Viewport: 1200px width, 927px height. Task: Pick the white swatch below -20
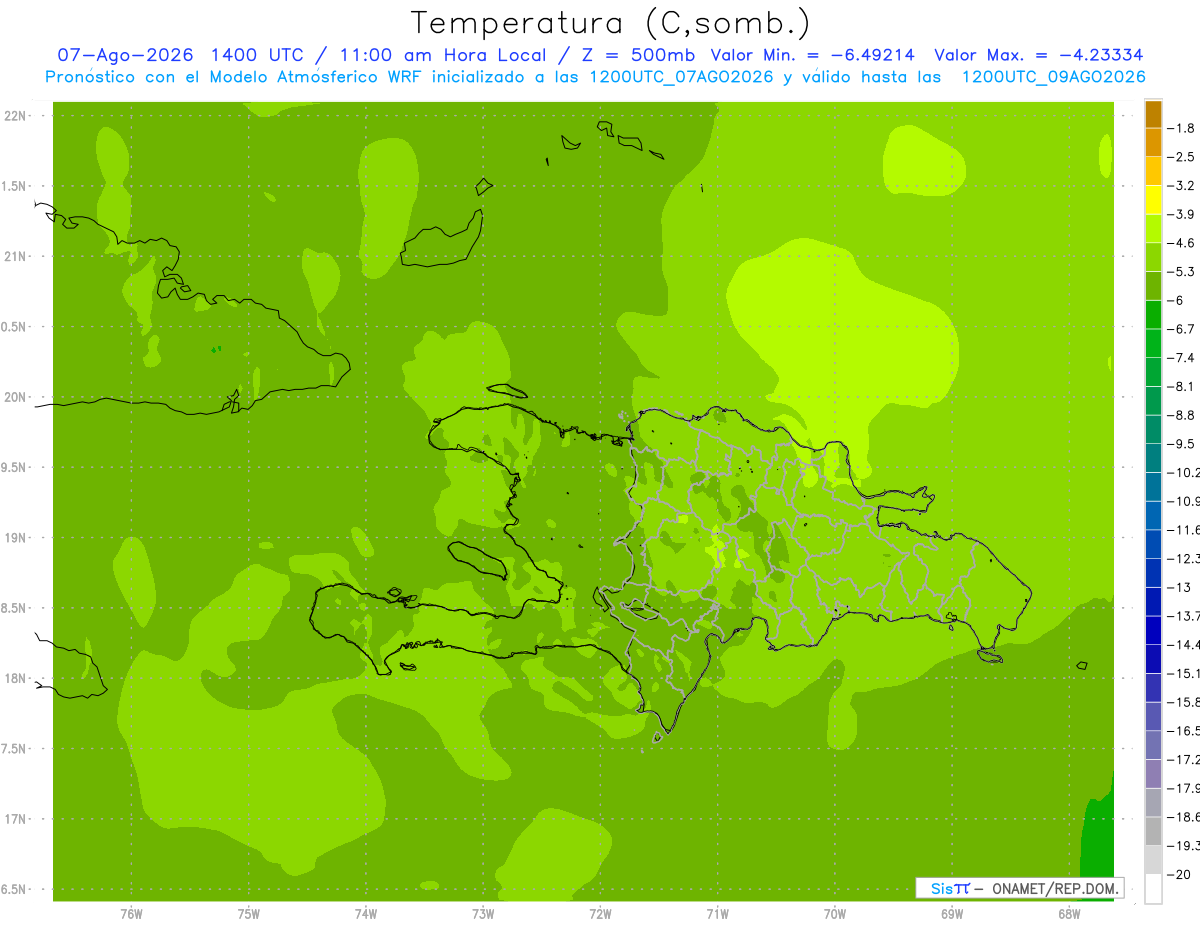pos(1153,888)
